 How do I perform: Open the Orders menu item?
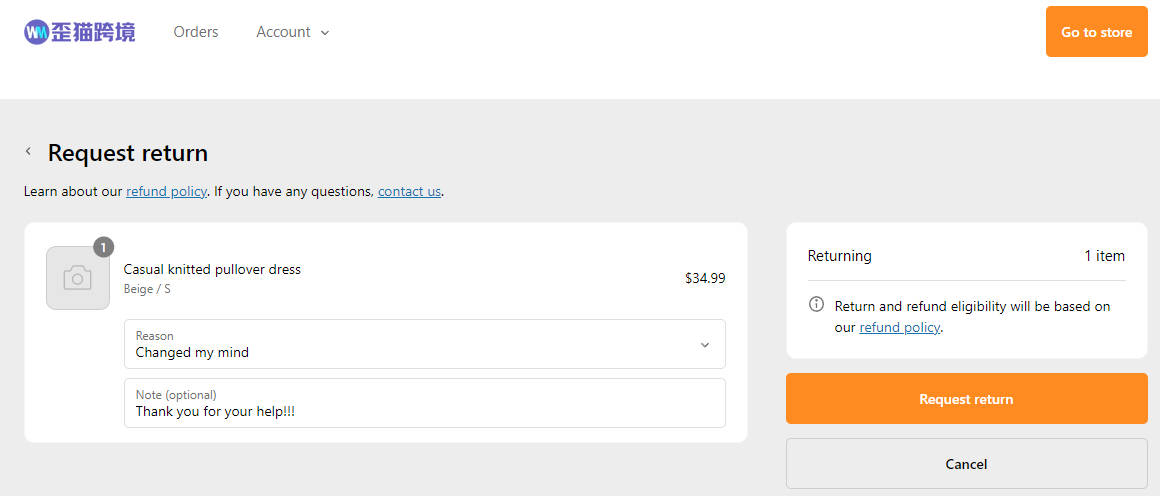196,32
